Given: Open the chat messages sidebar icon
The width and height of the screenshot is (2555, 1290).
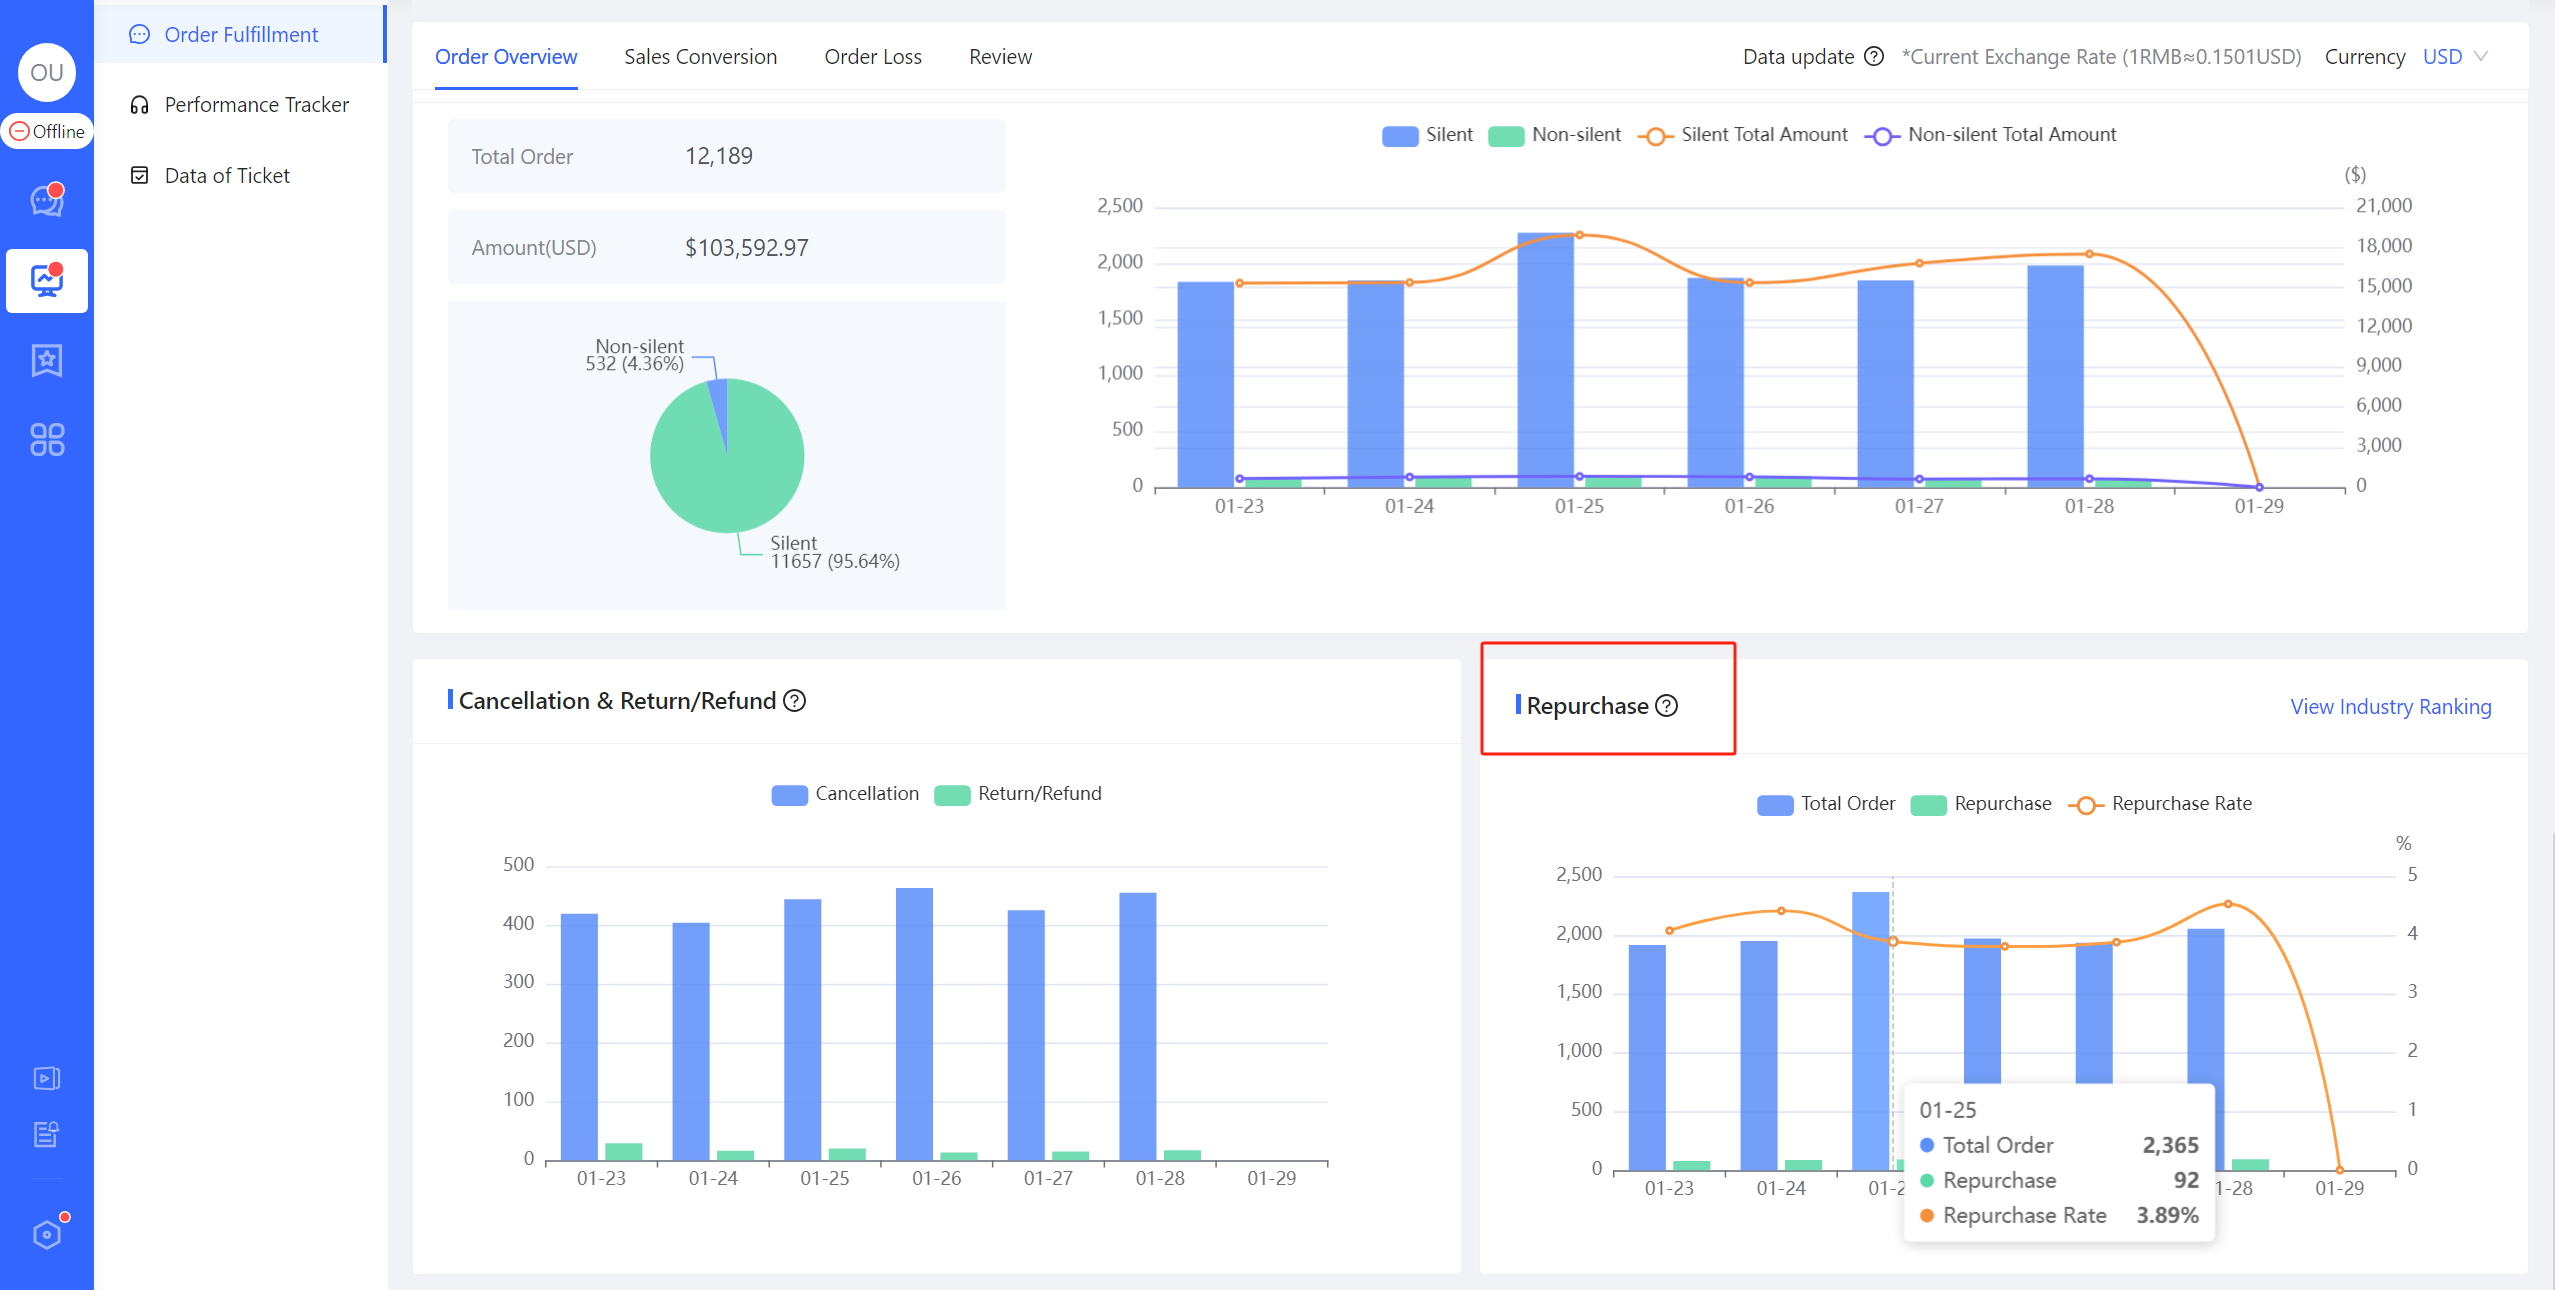Looking at the screenshot, I should [47, 200].
